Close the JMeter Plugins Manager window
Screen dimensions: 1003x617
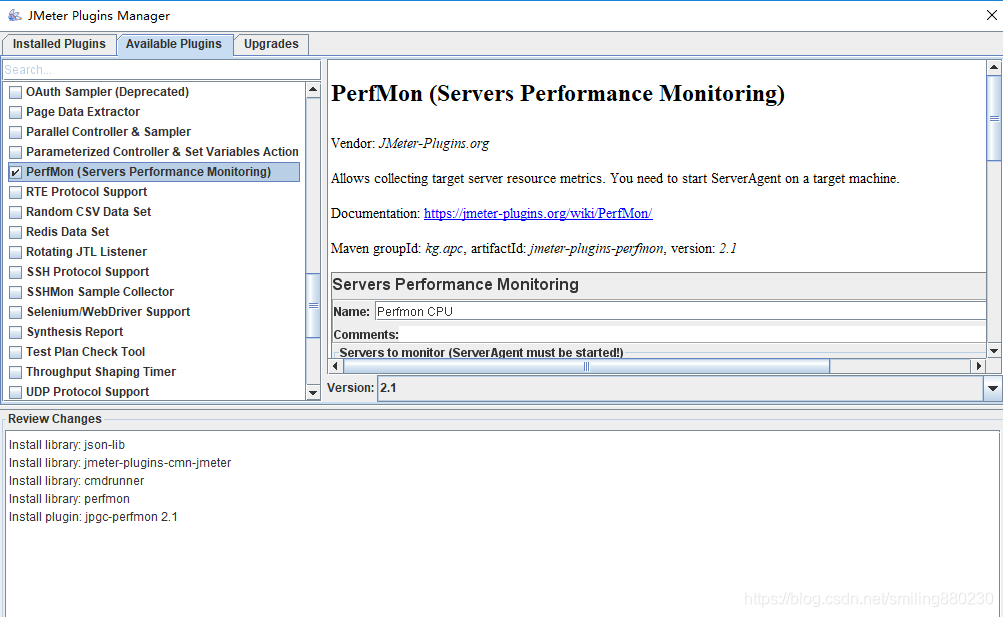(x=991, y=15)
